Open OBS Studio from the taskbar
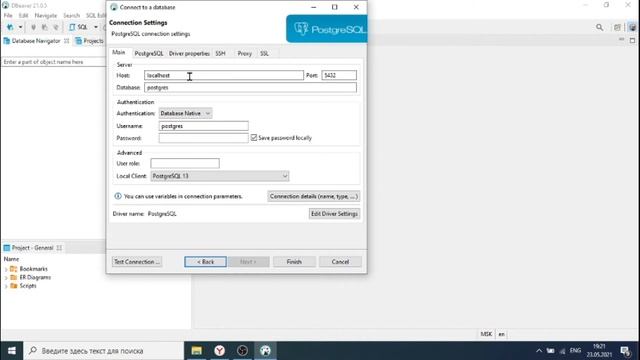 (x=242, y=351)
